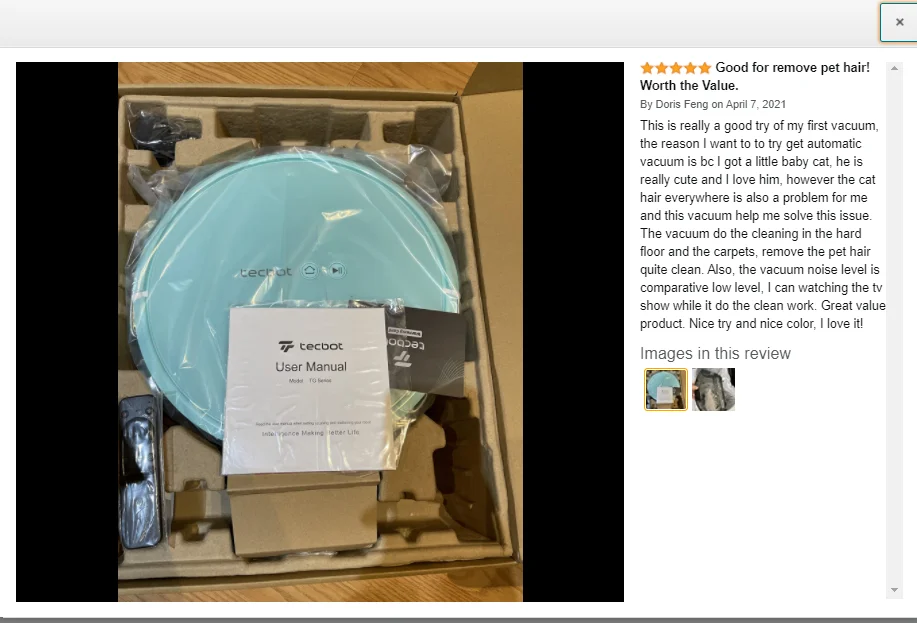Click the 'Images in this review' heading
917x623 pixels.
[x=715, y=353]
